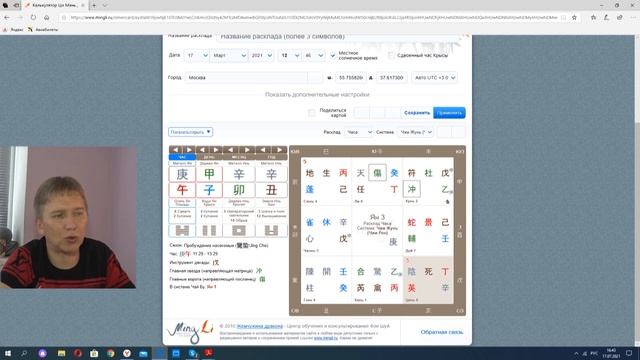The width and height of the screenshot is (640, 360).
Task: Click the day heavenly stem 甲
Action: point(209,174)
